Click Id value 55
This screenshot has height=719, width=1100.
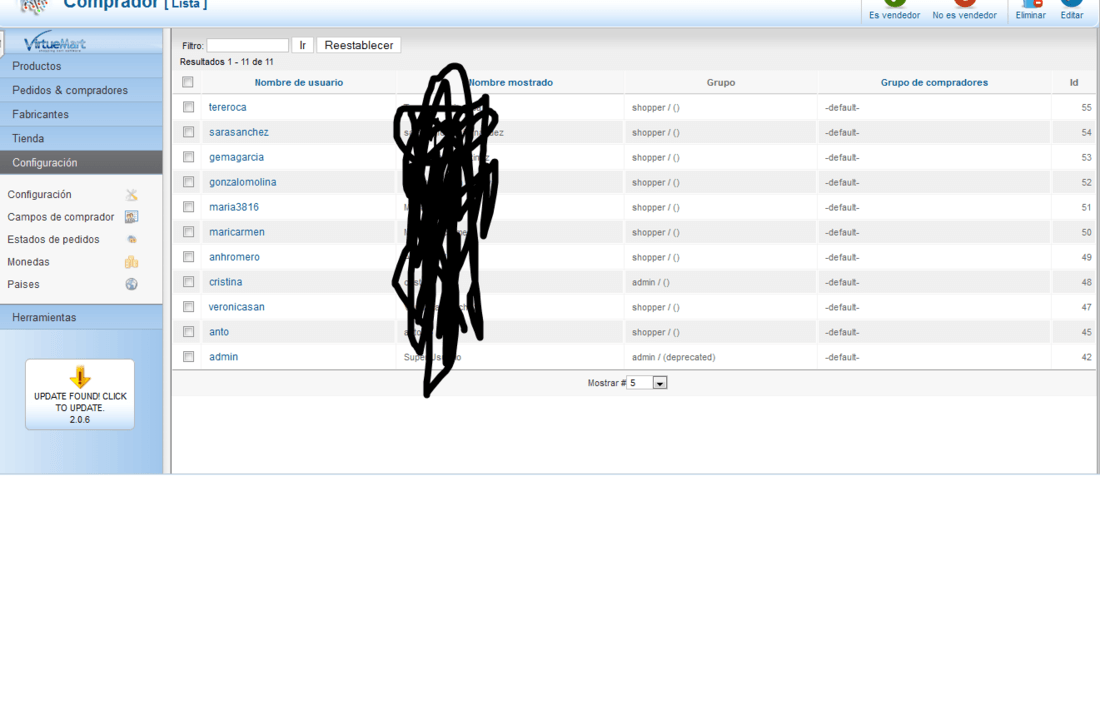tap(1086, 107)
